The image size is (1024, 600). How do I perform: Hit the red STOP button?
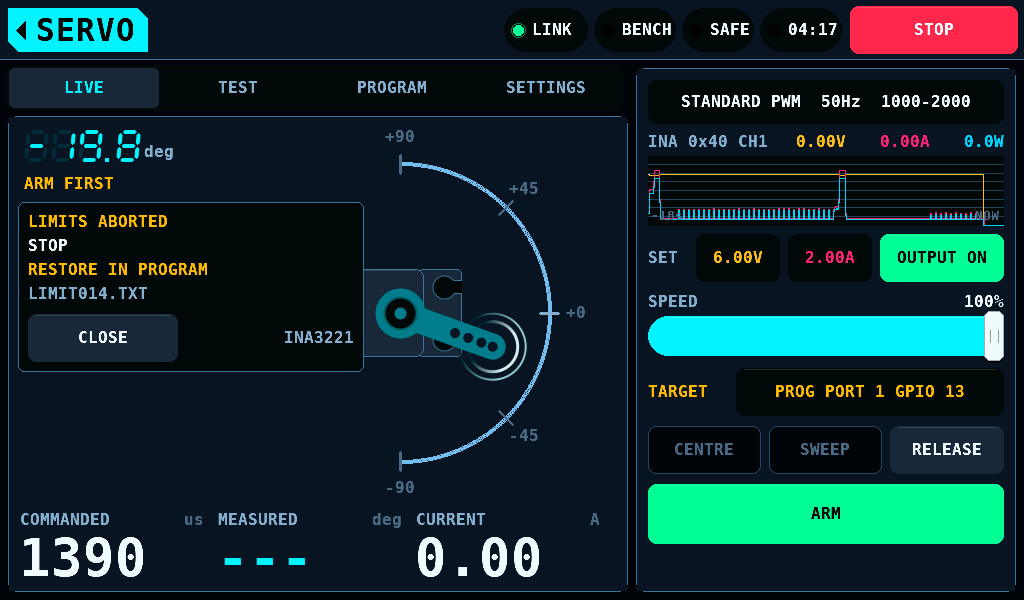[x=933, y=30]
